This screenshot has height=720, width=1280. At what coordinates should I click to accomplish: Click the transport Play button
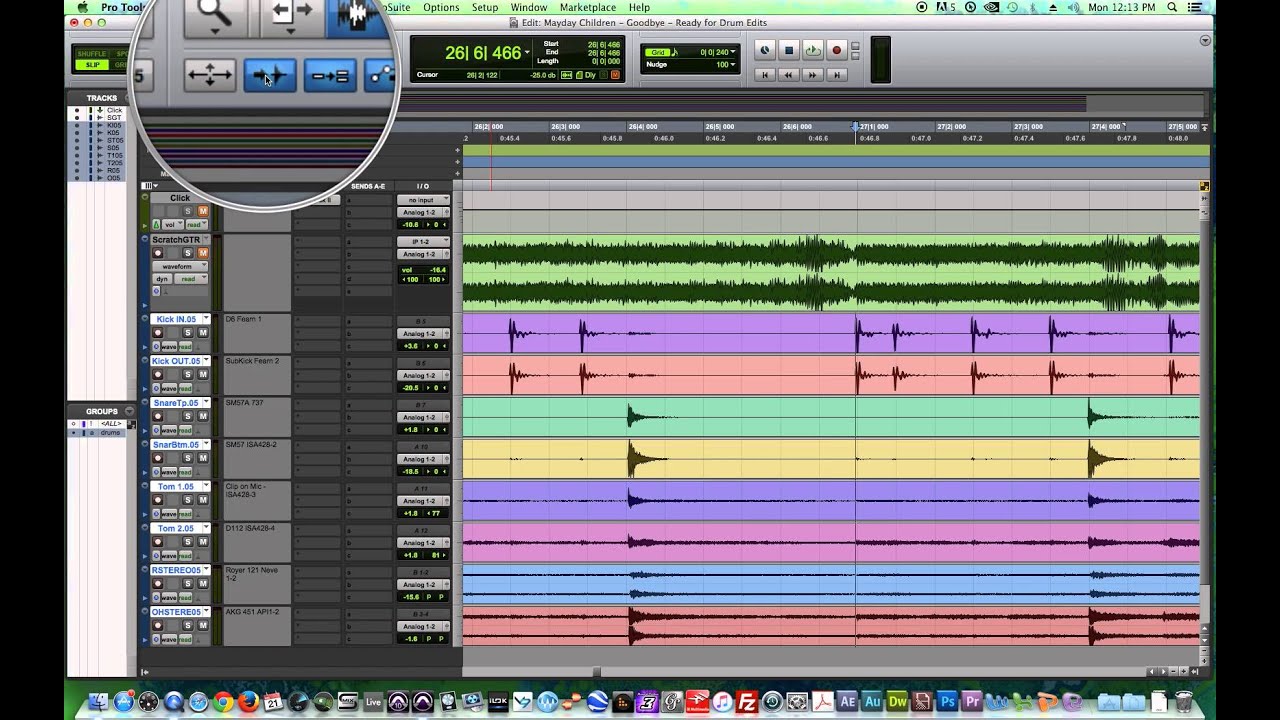click(812, 50)
